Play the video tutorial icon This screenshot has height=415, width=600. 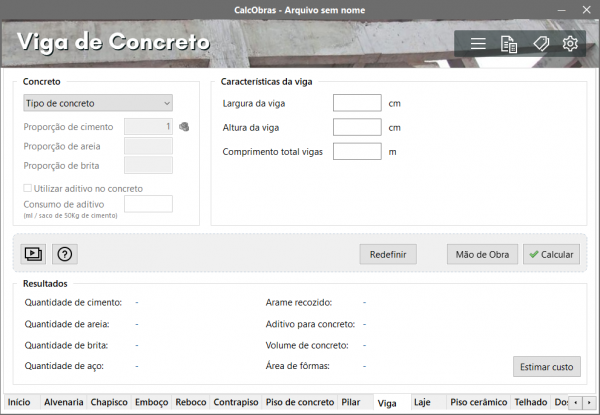point(34,254)
